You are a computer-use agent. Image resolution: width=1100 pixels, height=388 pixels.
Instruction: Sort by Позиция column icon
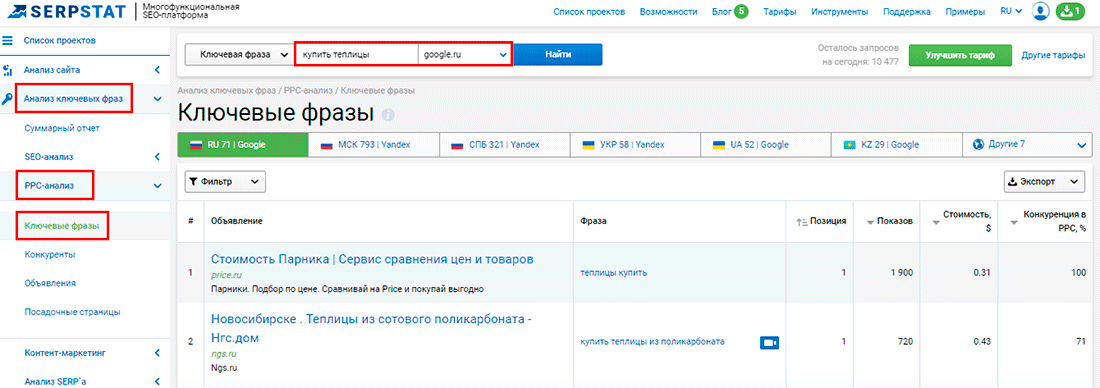point(802,222)
